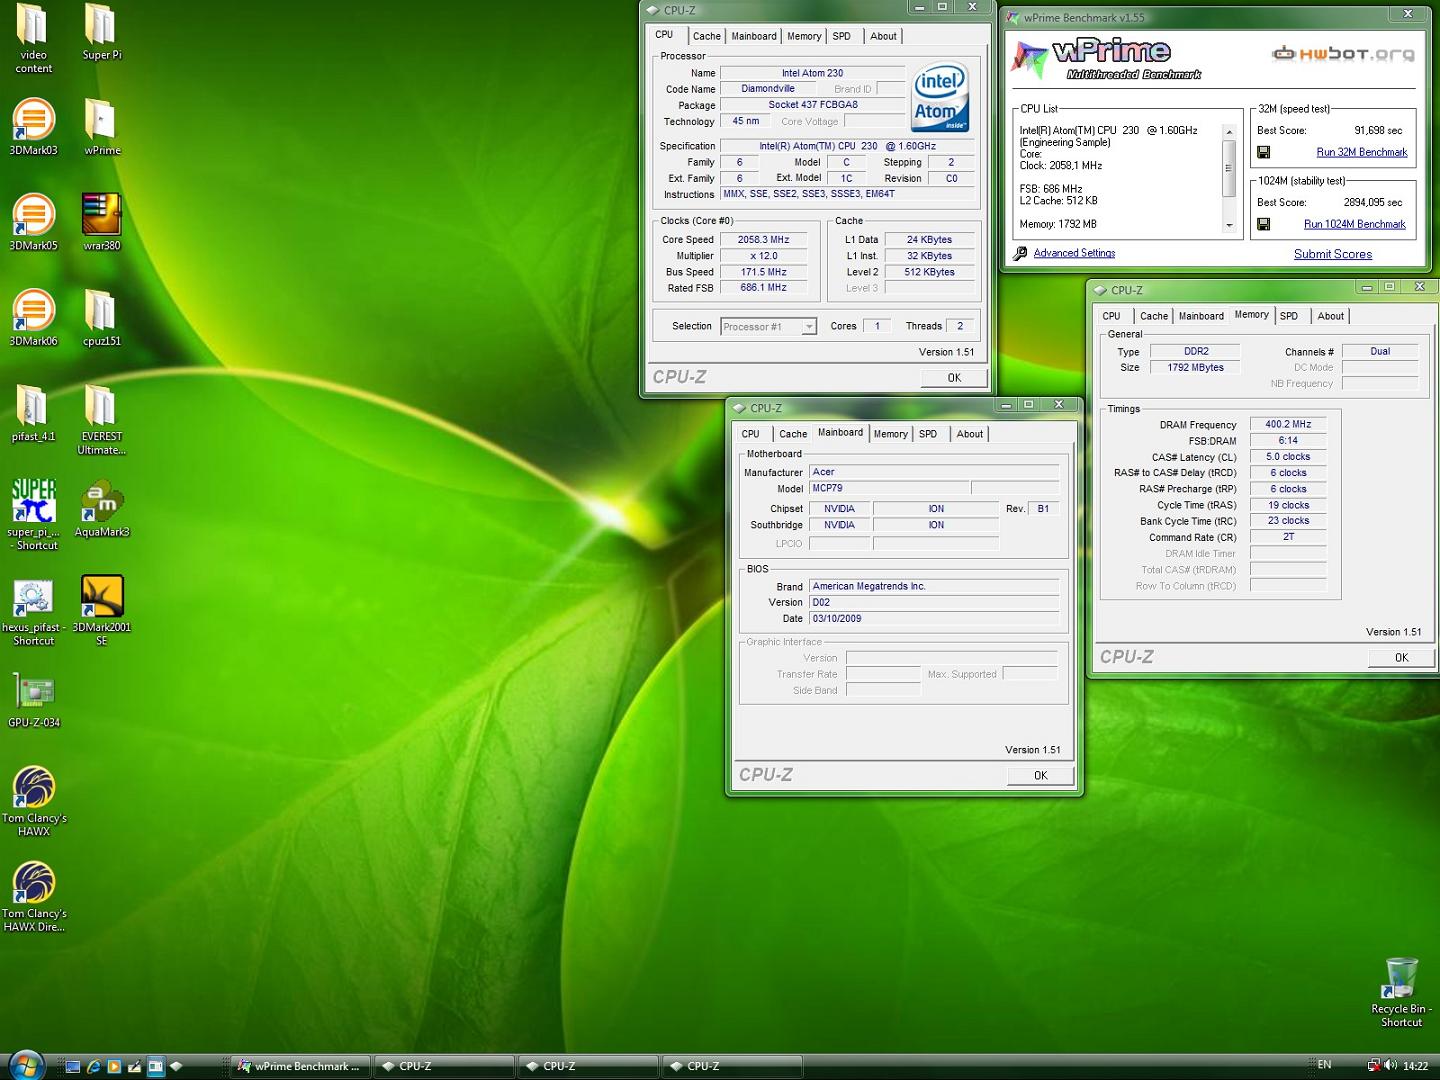
Task: Click the Core Speed value 2058.3 MHz
Action: pyautogui.click(x=764, y=240)
